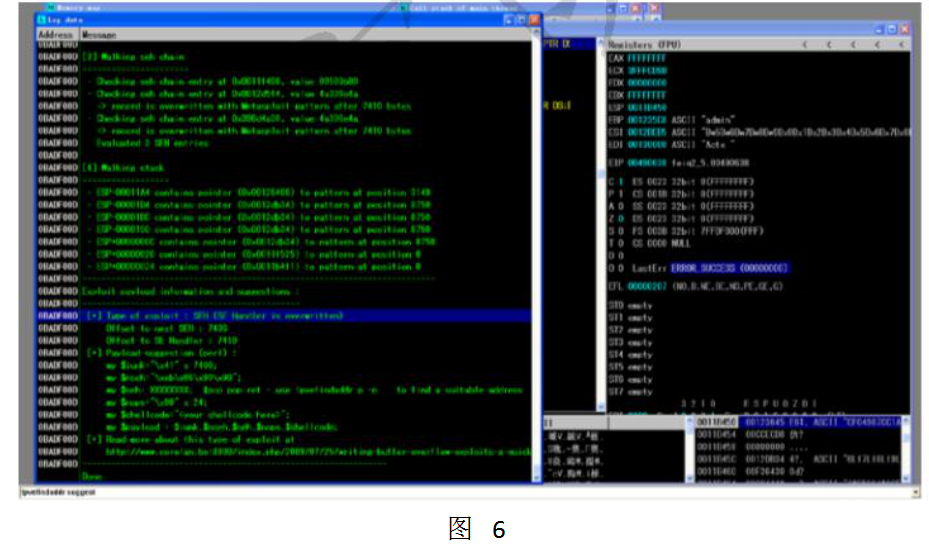This screenshot has width=929, height=545.
Task: Select the 'Offset to next SEH' log line
Action: click(x=166, y=328)
